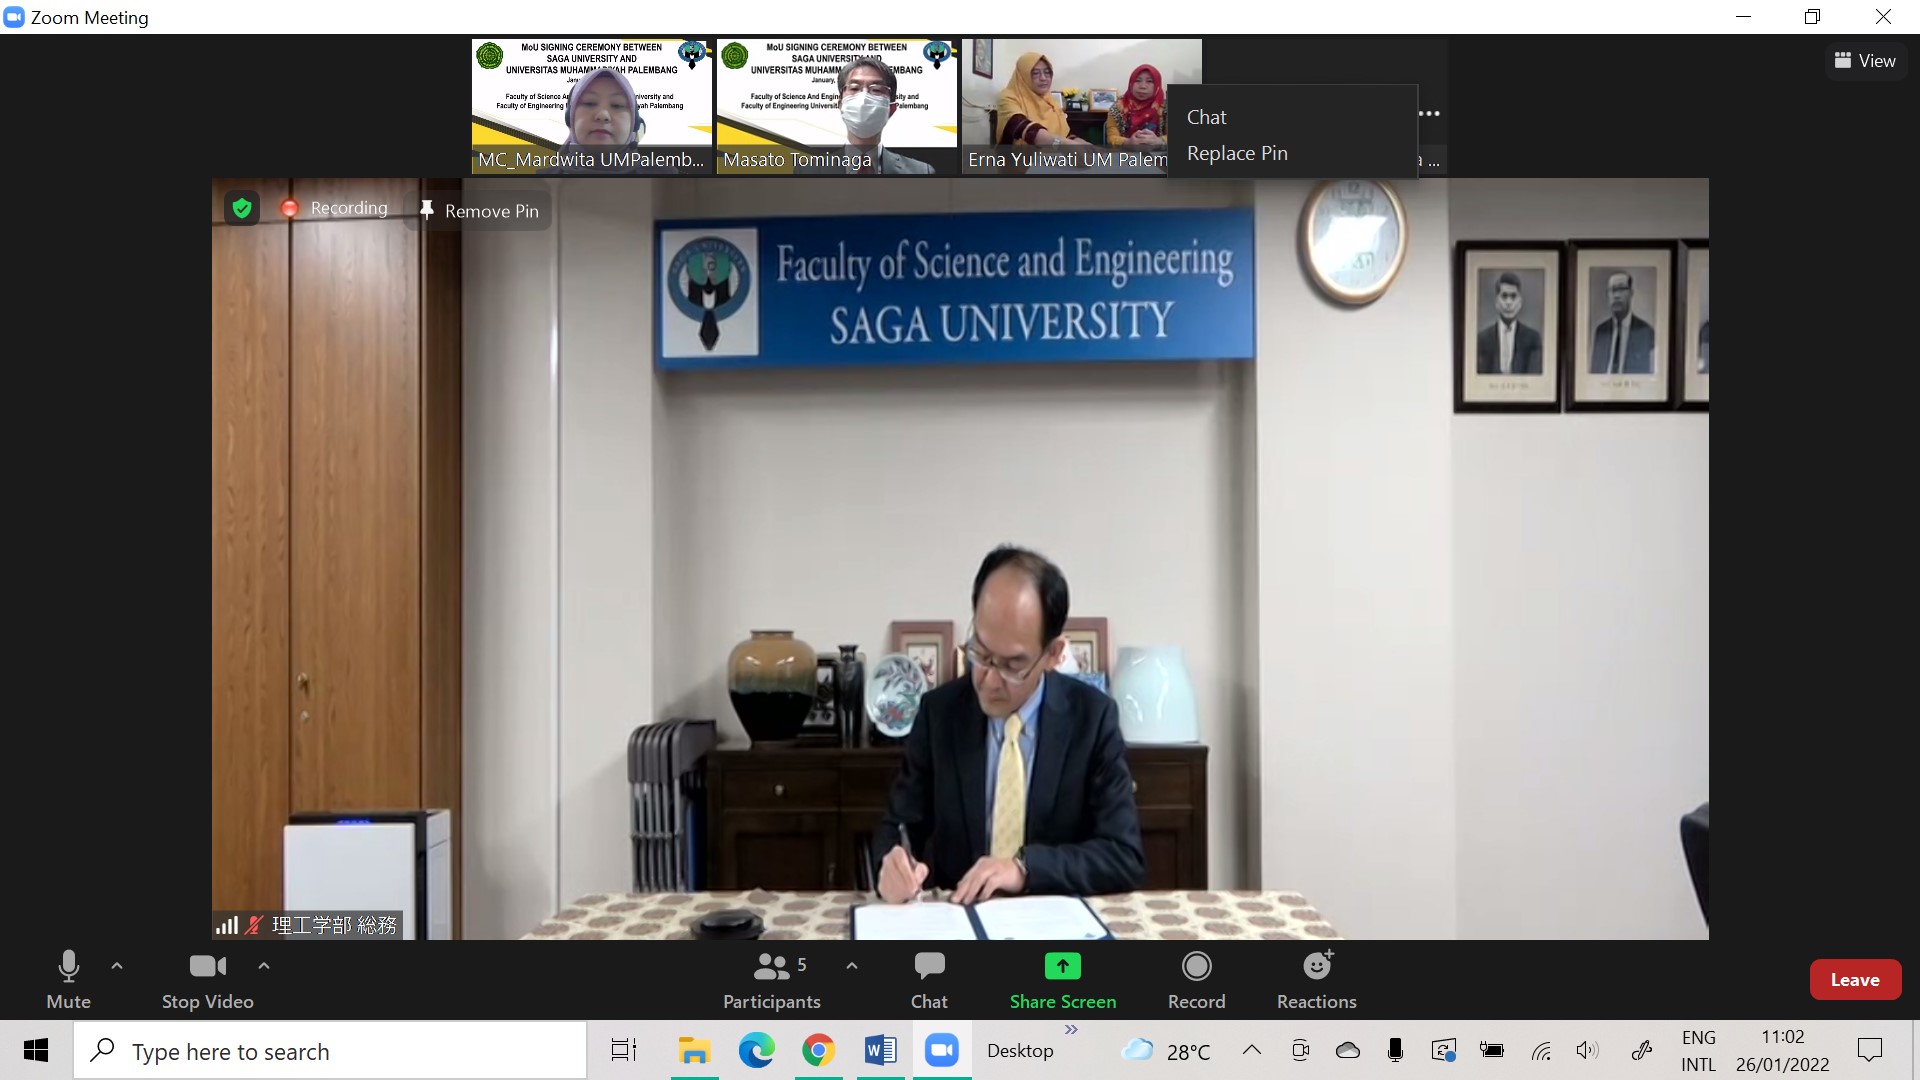
Task: Open the OneDrive cloud tray icon
Action: 1348,1050
